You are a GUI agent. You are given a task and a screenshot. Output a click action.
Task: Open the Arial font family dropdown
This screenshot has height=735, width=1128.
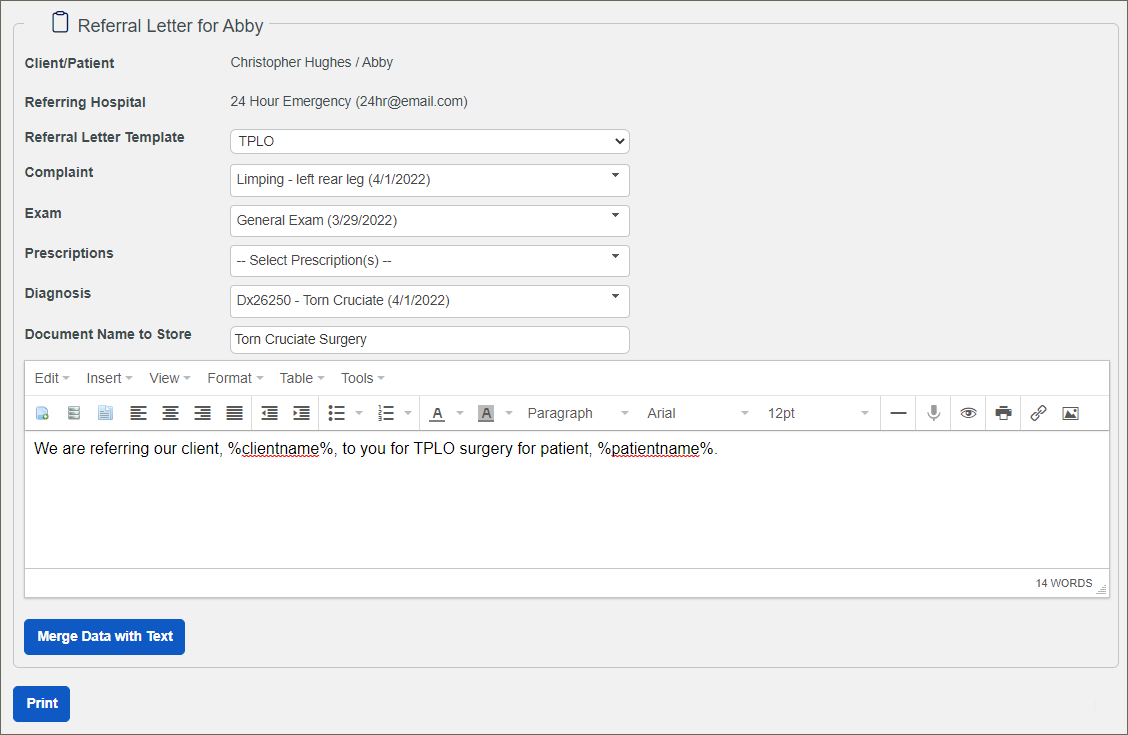[x=698, y=414]
